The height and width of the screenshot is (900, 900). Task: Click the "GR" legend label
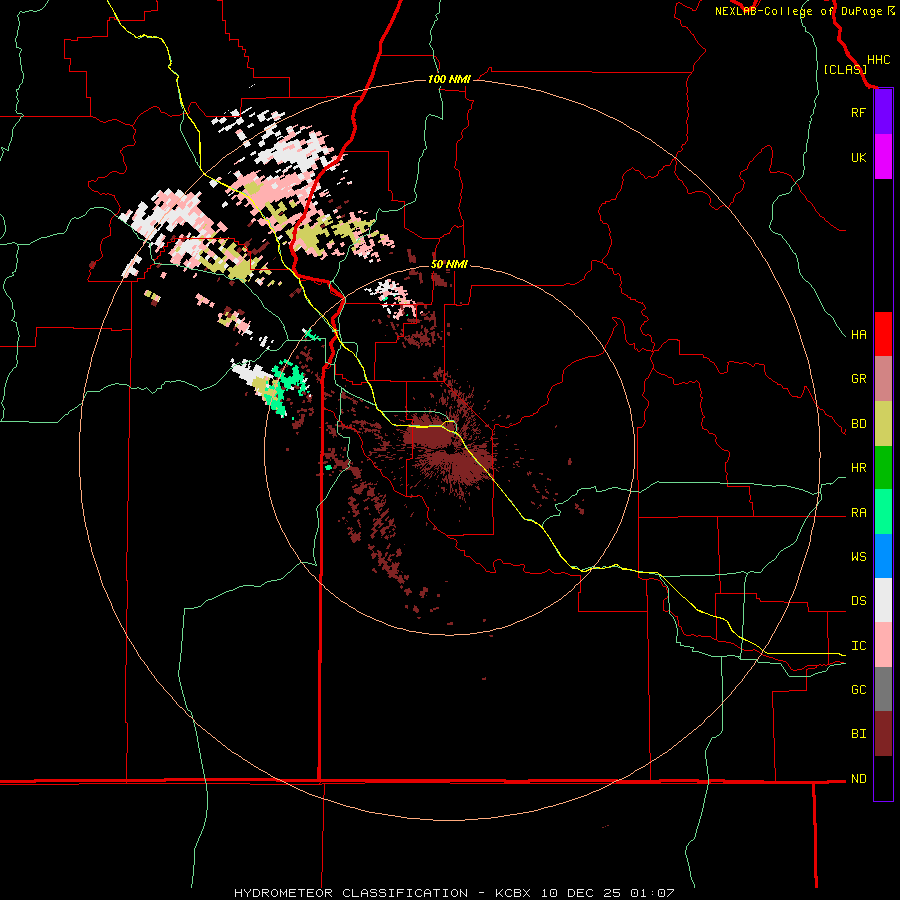click(x=858, y=379)
